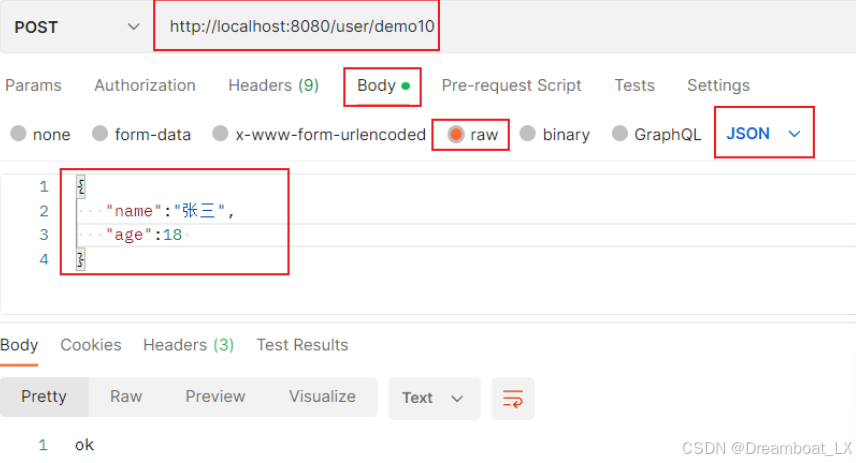Viewport: 856px width, 463px height.
Task: Switch response view to Raw
Action: coord(126,396)
